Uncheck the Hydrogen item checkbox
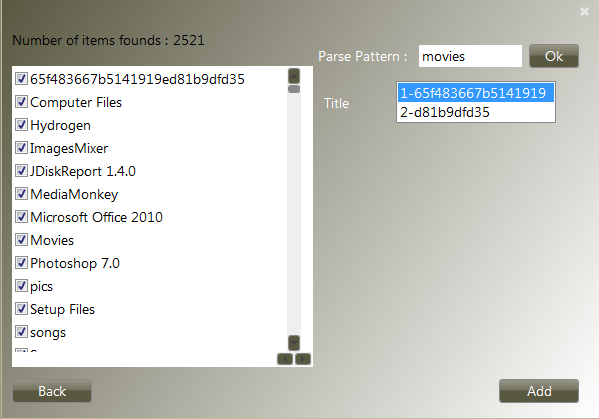Image resolution: width=599 pixels, height=419 pixels. [x=21, y=125]
